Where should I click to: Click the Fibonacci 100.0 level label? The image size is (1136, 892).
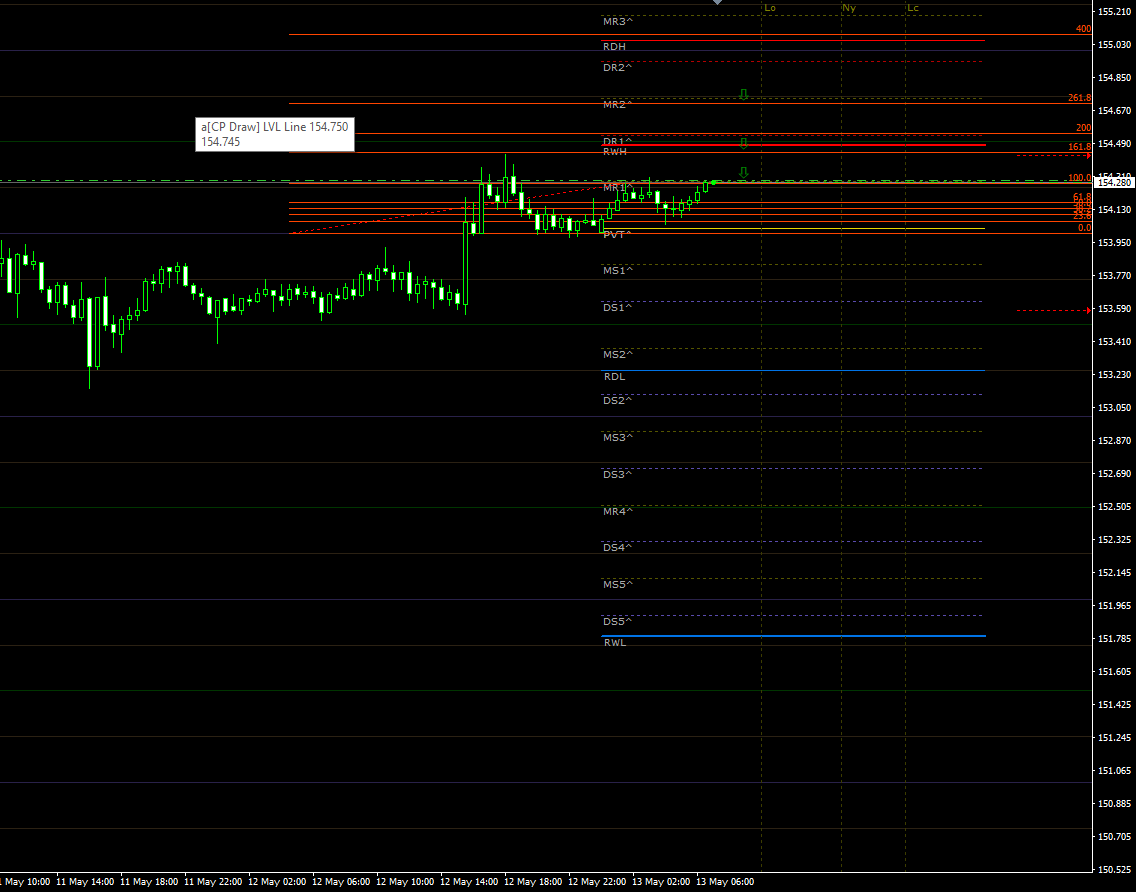pos(1079,178)
